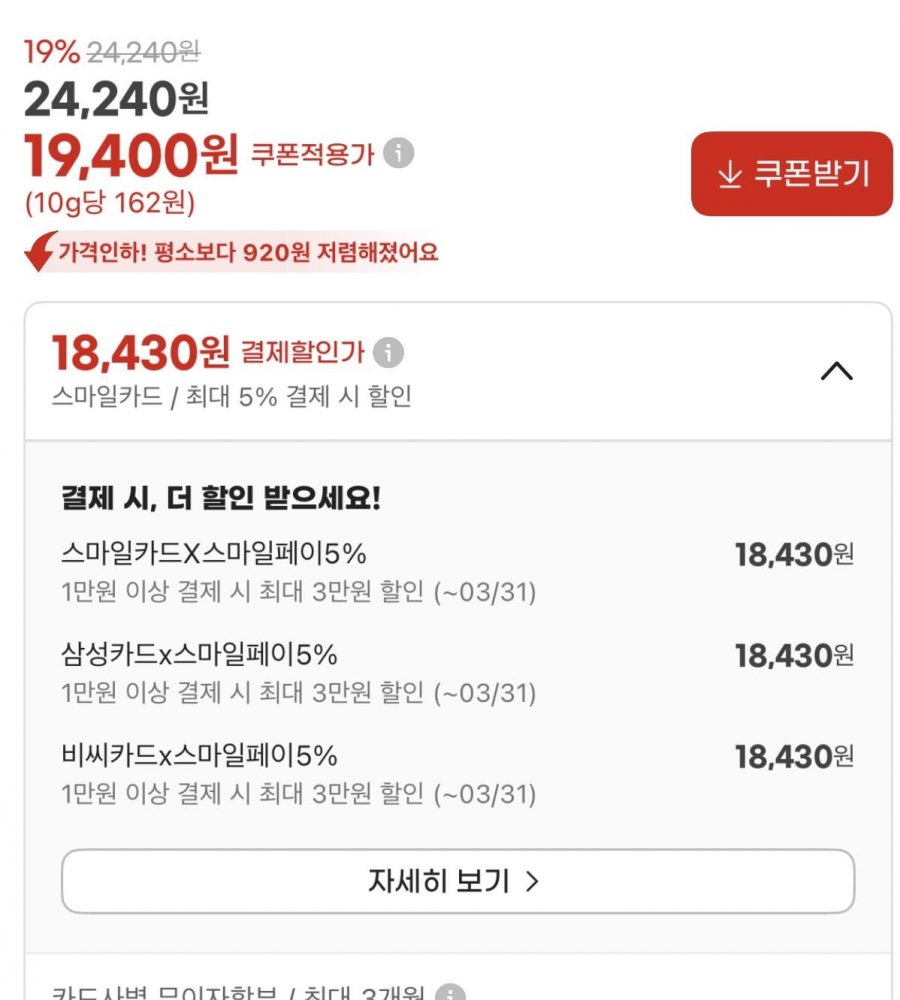Select the 스마일카드X스마일페이5% discount option
The height and width of the screenshot is (1000, 900).
(213, 553)
